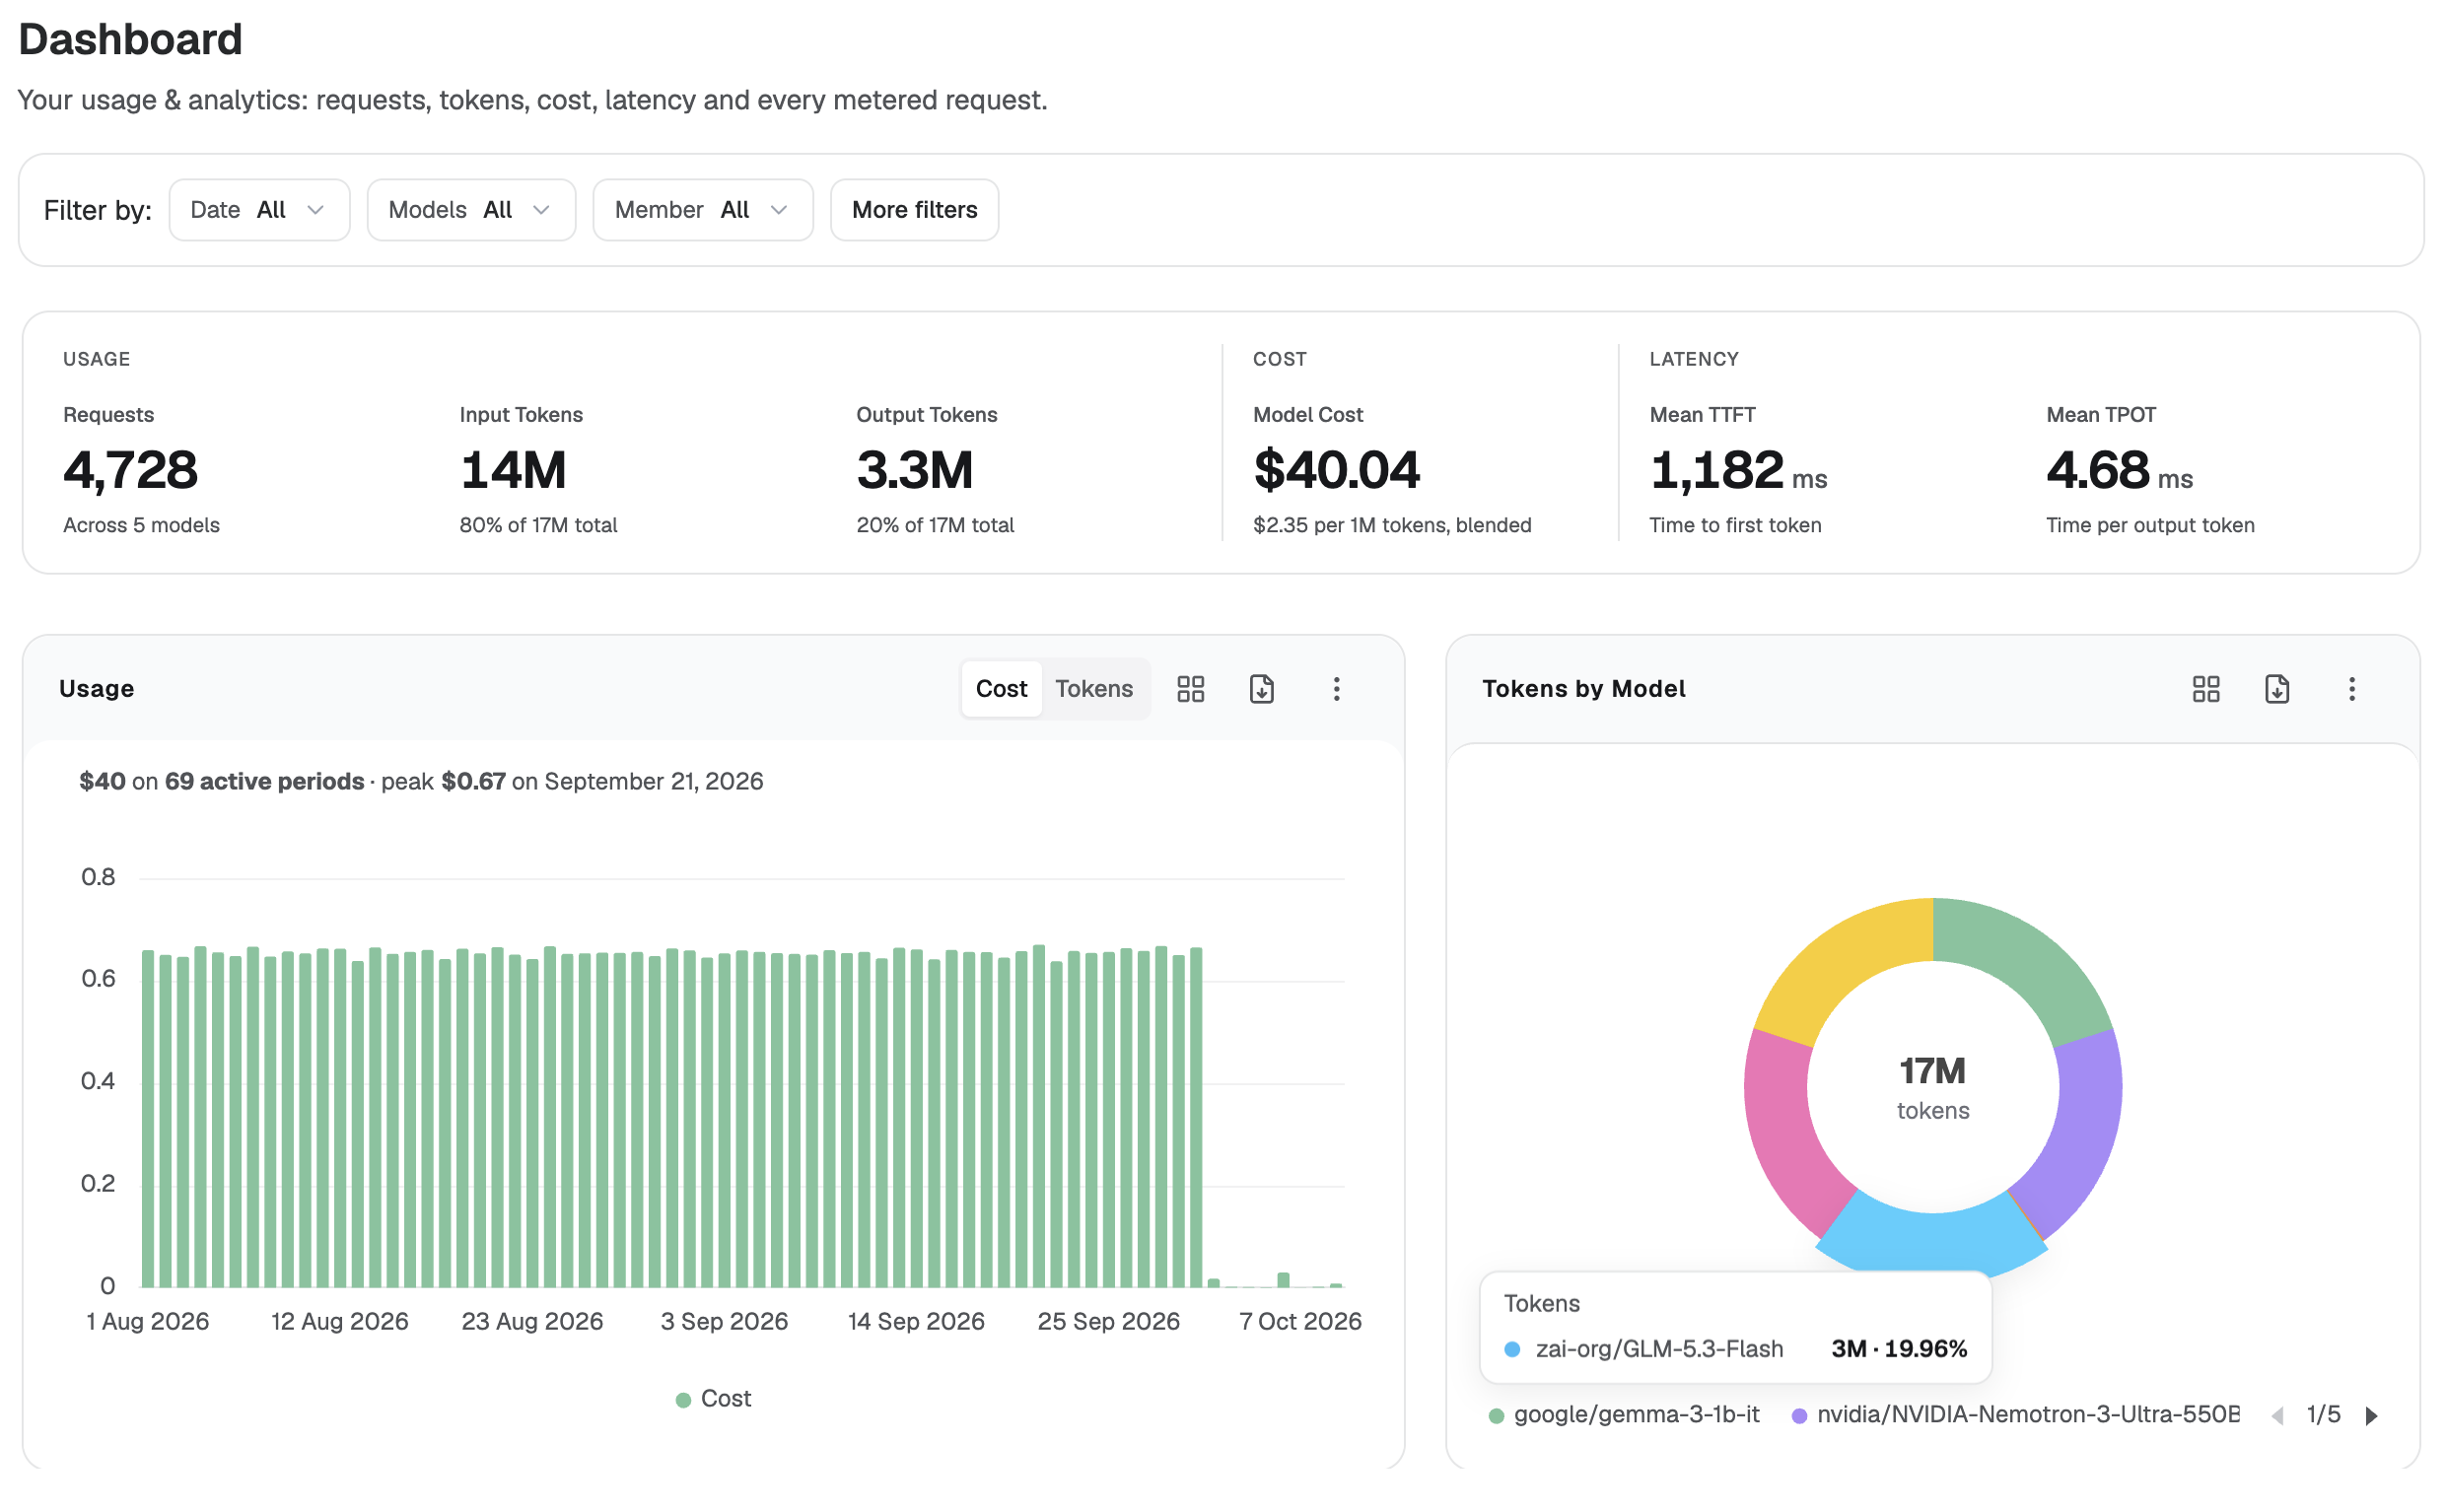Click the '7 Oct 2026' axis label
The width and height of the screenshot is (2445, 1512).
pyautogui.click(x=1300, y=1321)
